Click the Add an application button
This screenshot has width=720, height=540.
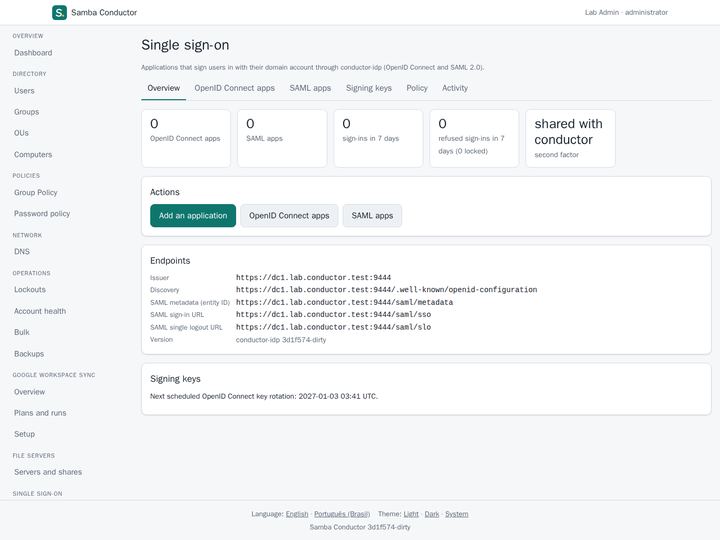tap(193, 216)
